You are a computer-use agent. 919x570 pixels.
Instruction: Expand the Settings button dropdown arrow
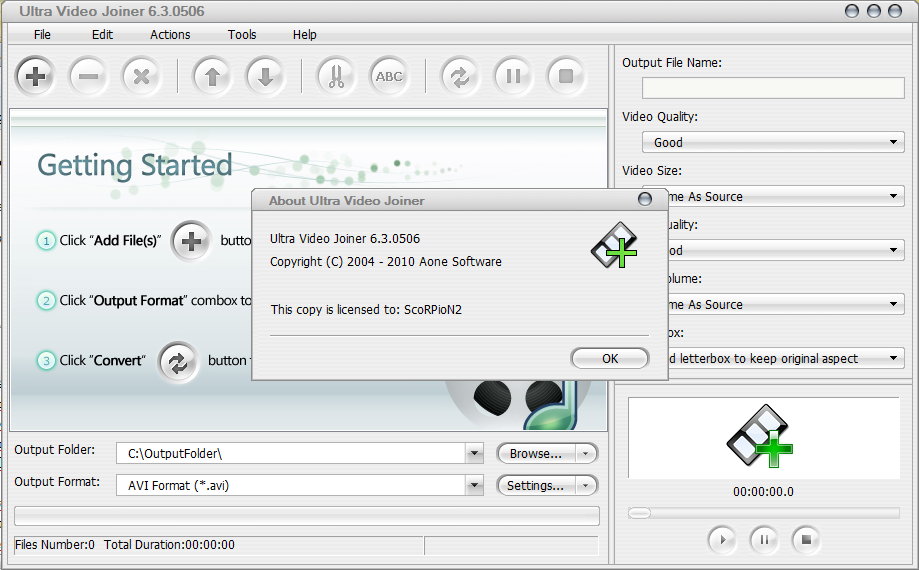coord(585,485)
